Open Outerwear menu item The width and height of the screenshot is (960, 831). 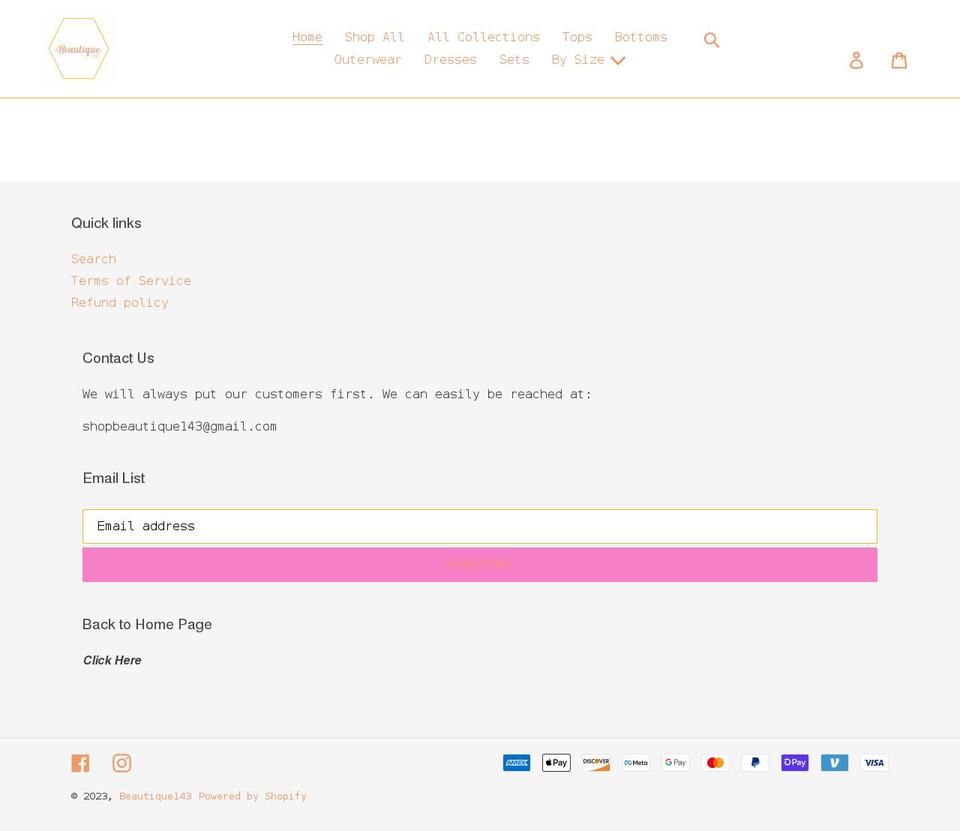pos(368,60)
